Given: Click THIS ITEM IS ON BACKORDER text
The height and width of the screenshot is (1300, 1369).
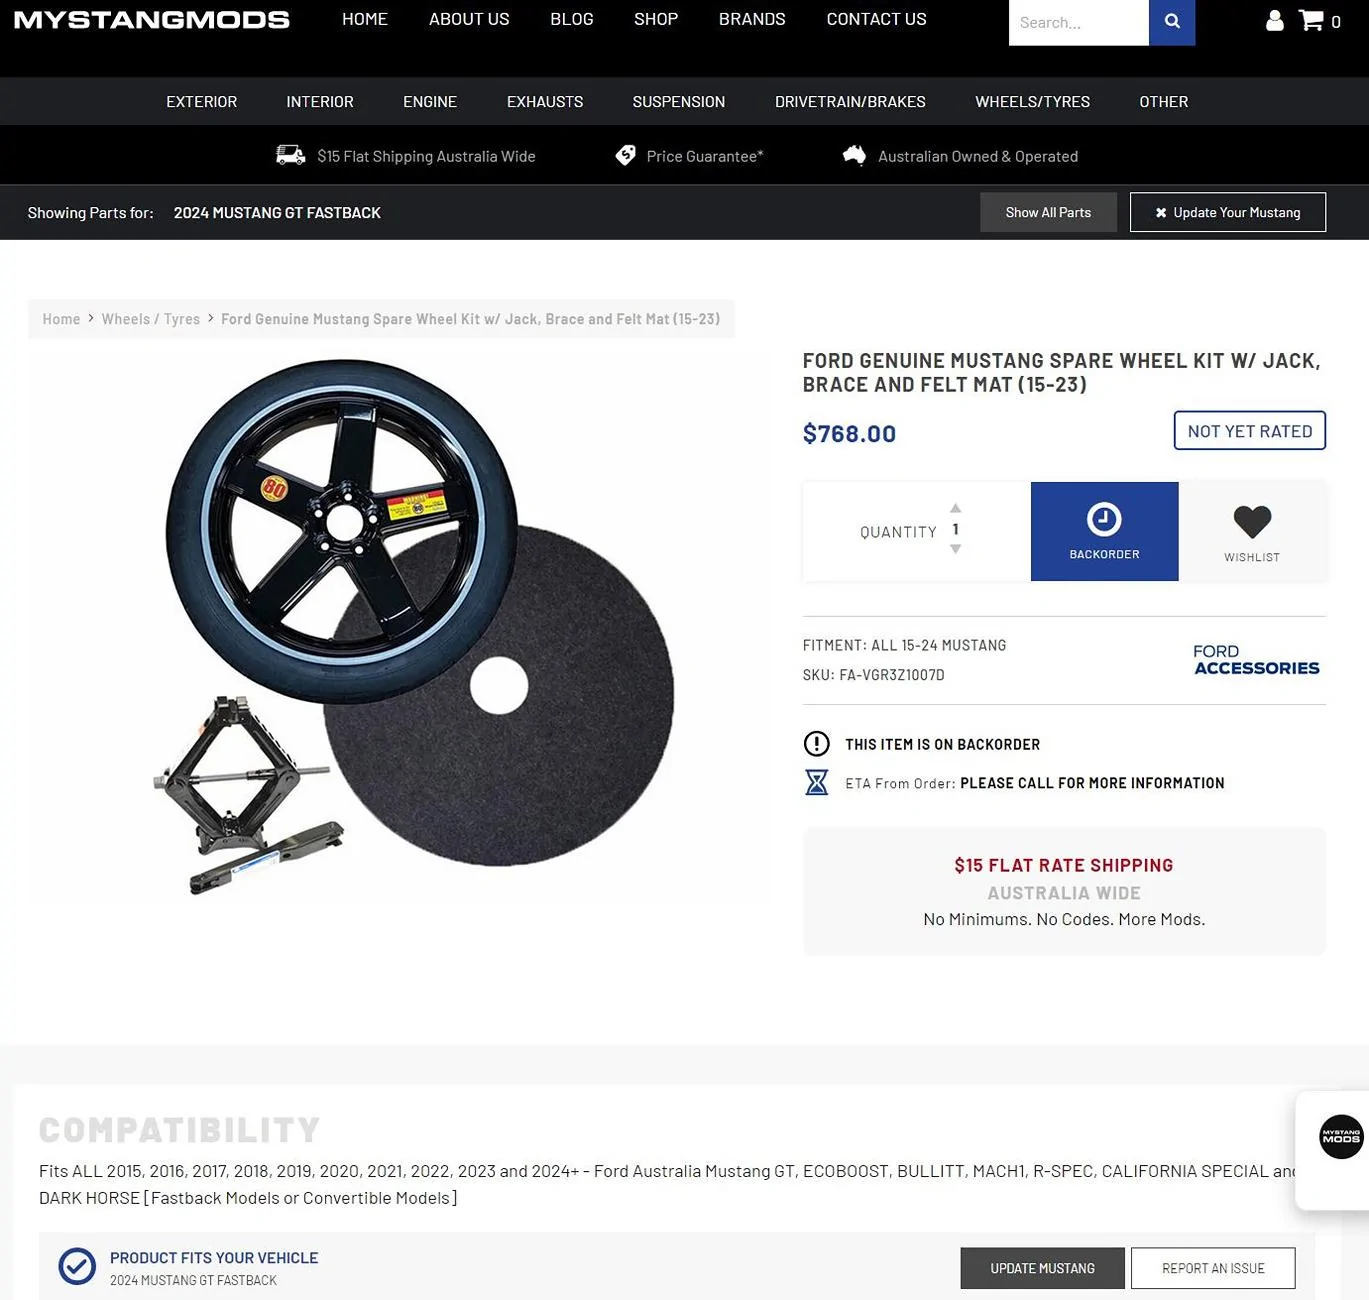Looking at the screenshot, I should (942, 744).
